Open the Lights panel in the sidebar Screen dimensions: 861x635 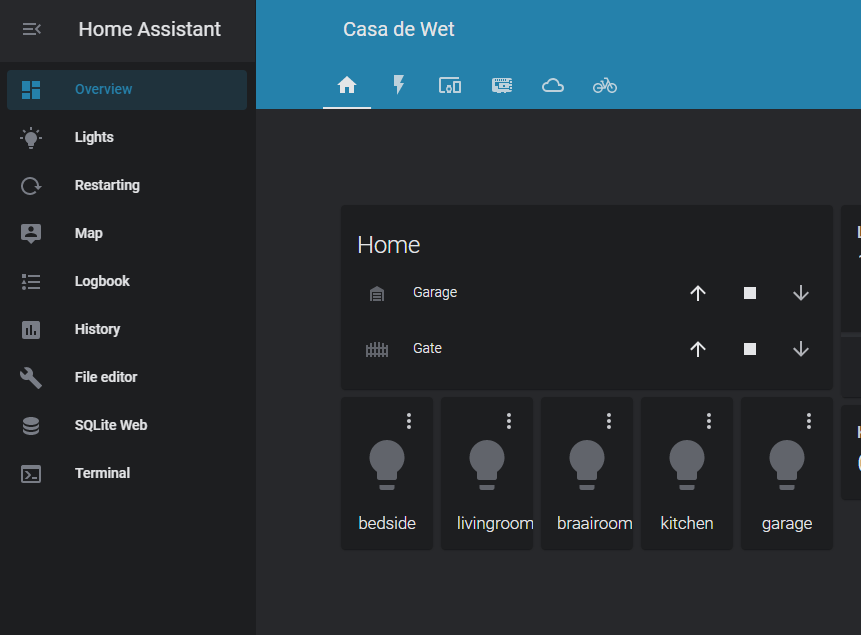tap(127, 137)
